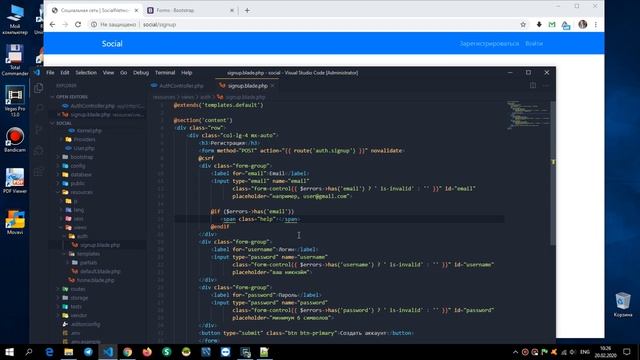Screen dimensions: 640x360
Task: Open the Chrome profile avatar
Action: coord(582,24)
